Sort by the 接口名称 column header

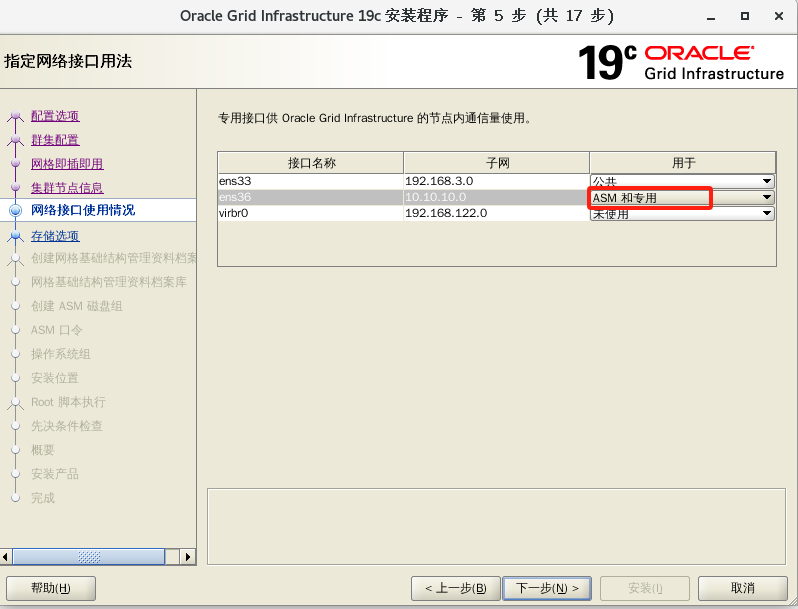(311, 163)
